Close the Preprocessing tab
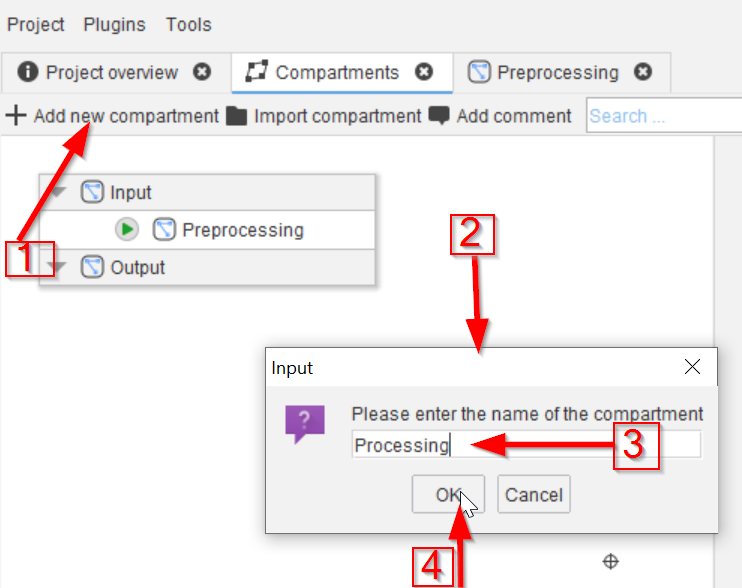Viewport: 742px width, 588px height. [x=643, y=72]
